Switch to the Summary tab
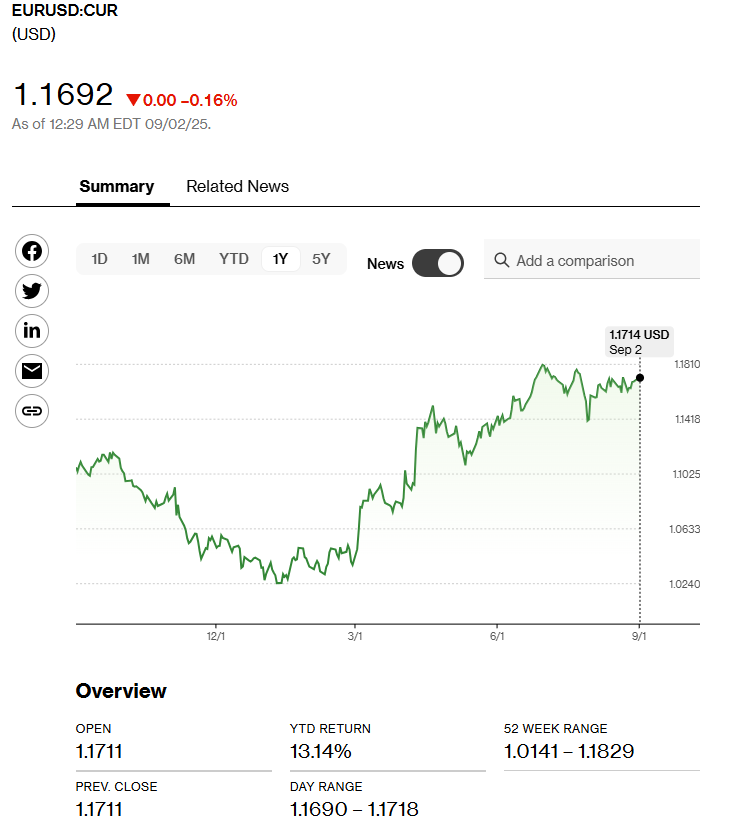The image size is (729, 826). click(117, 186)
